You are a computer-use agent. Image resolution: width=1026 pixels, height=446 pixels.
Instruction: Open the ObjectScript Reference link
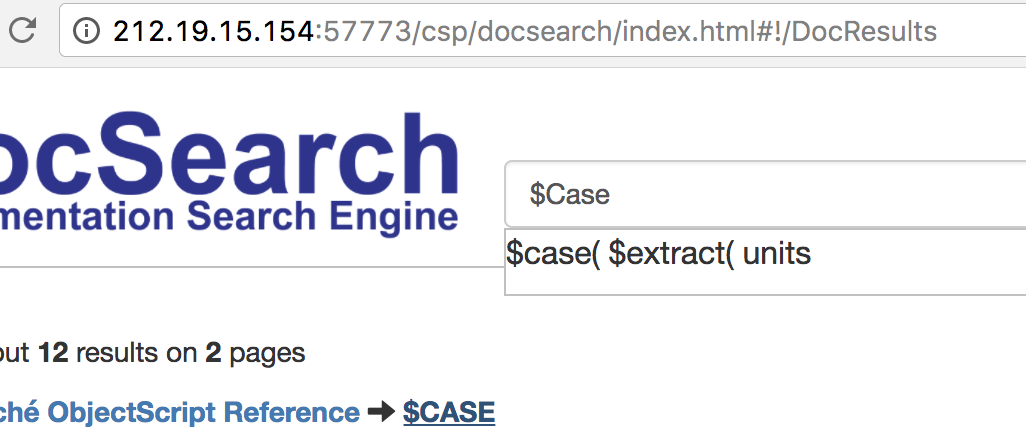click(x=179, y=413)
